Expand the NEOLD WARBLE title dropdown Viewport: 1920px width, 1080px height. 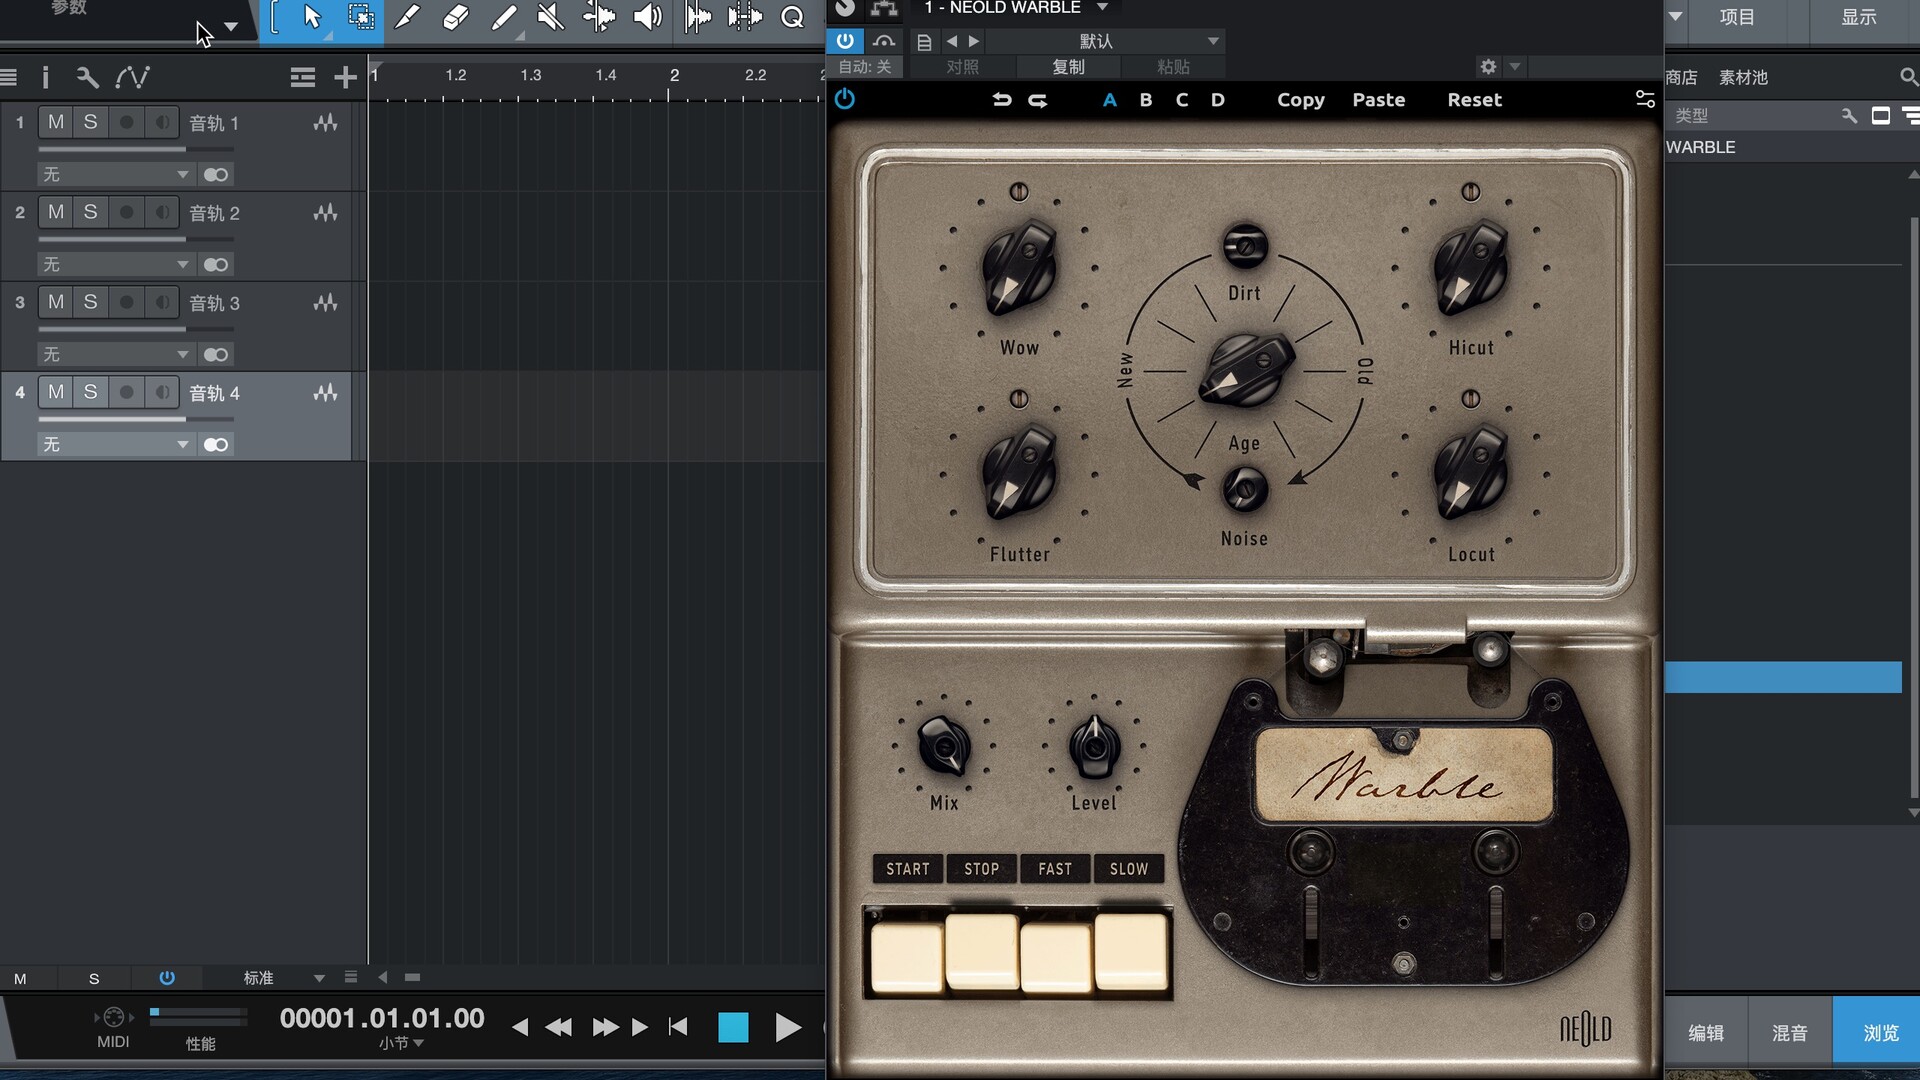(1102, 8)
